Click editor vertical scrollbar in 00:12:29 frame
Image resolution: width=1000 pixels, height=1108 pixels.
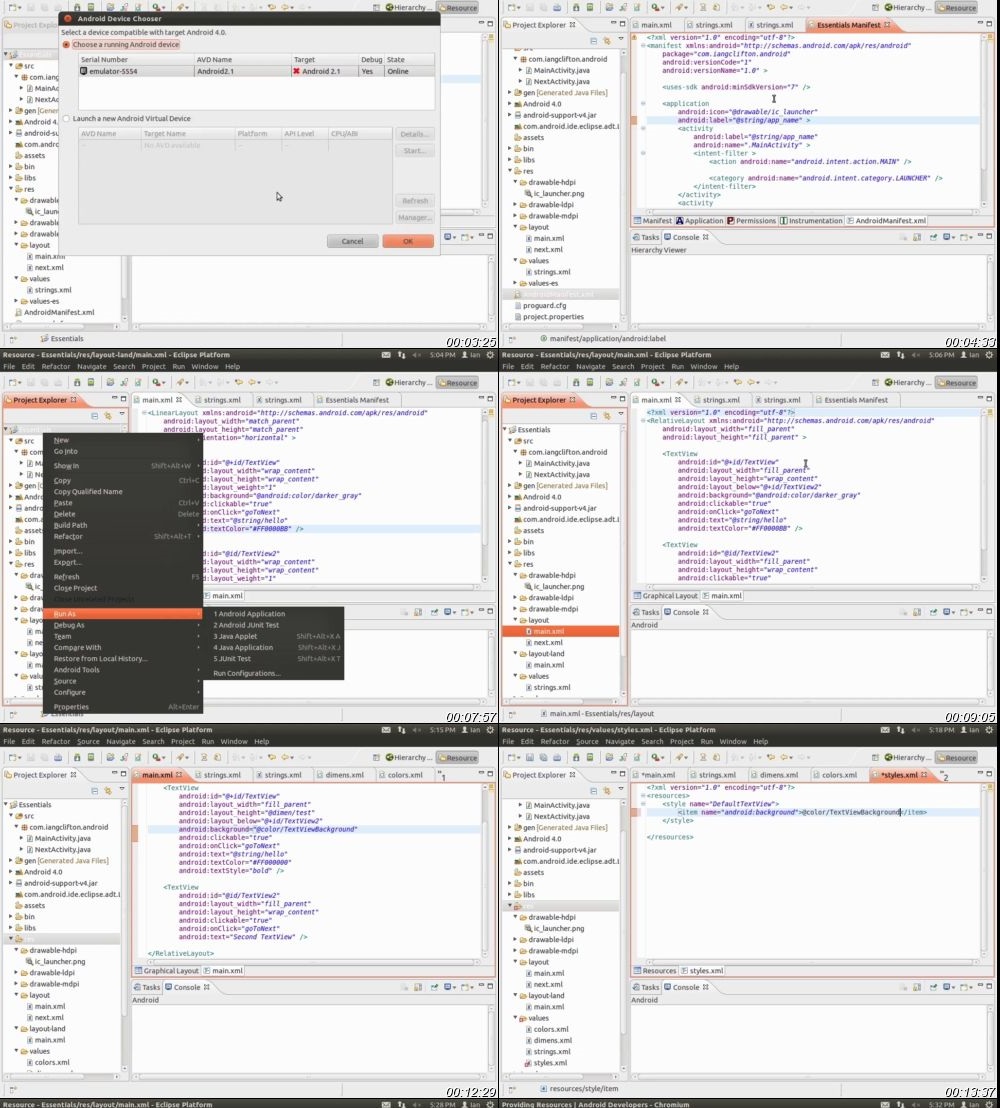click(485, 871)
